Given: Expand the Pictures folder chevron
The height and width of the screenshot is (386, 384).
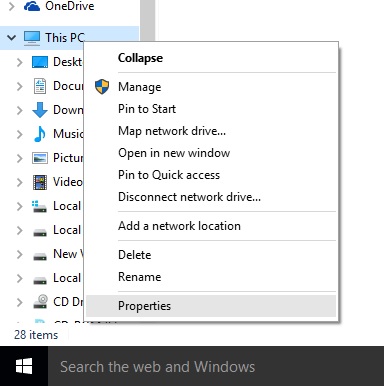Looking at the screenshot, I should [20, 158].
